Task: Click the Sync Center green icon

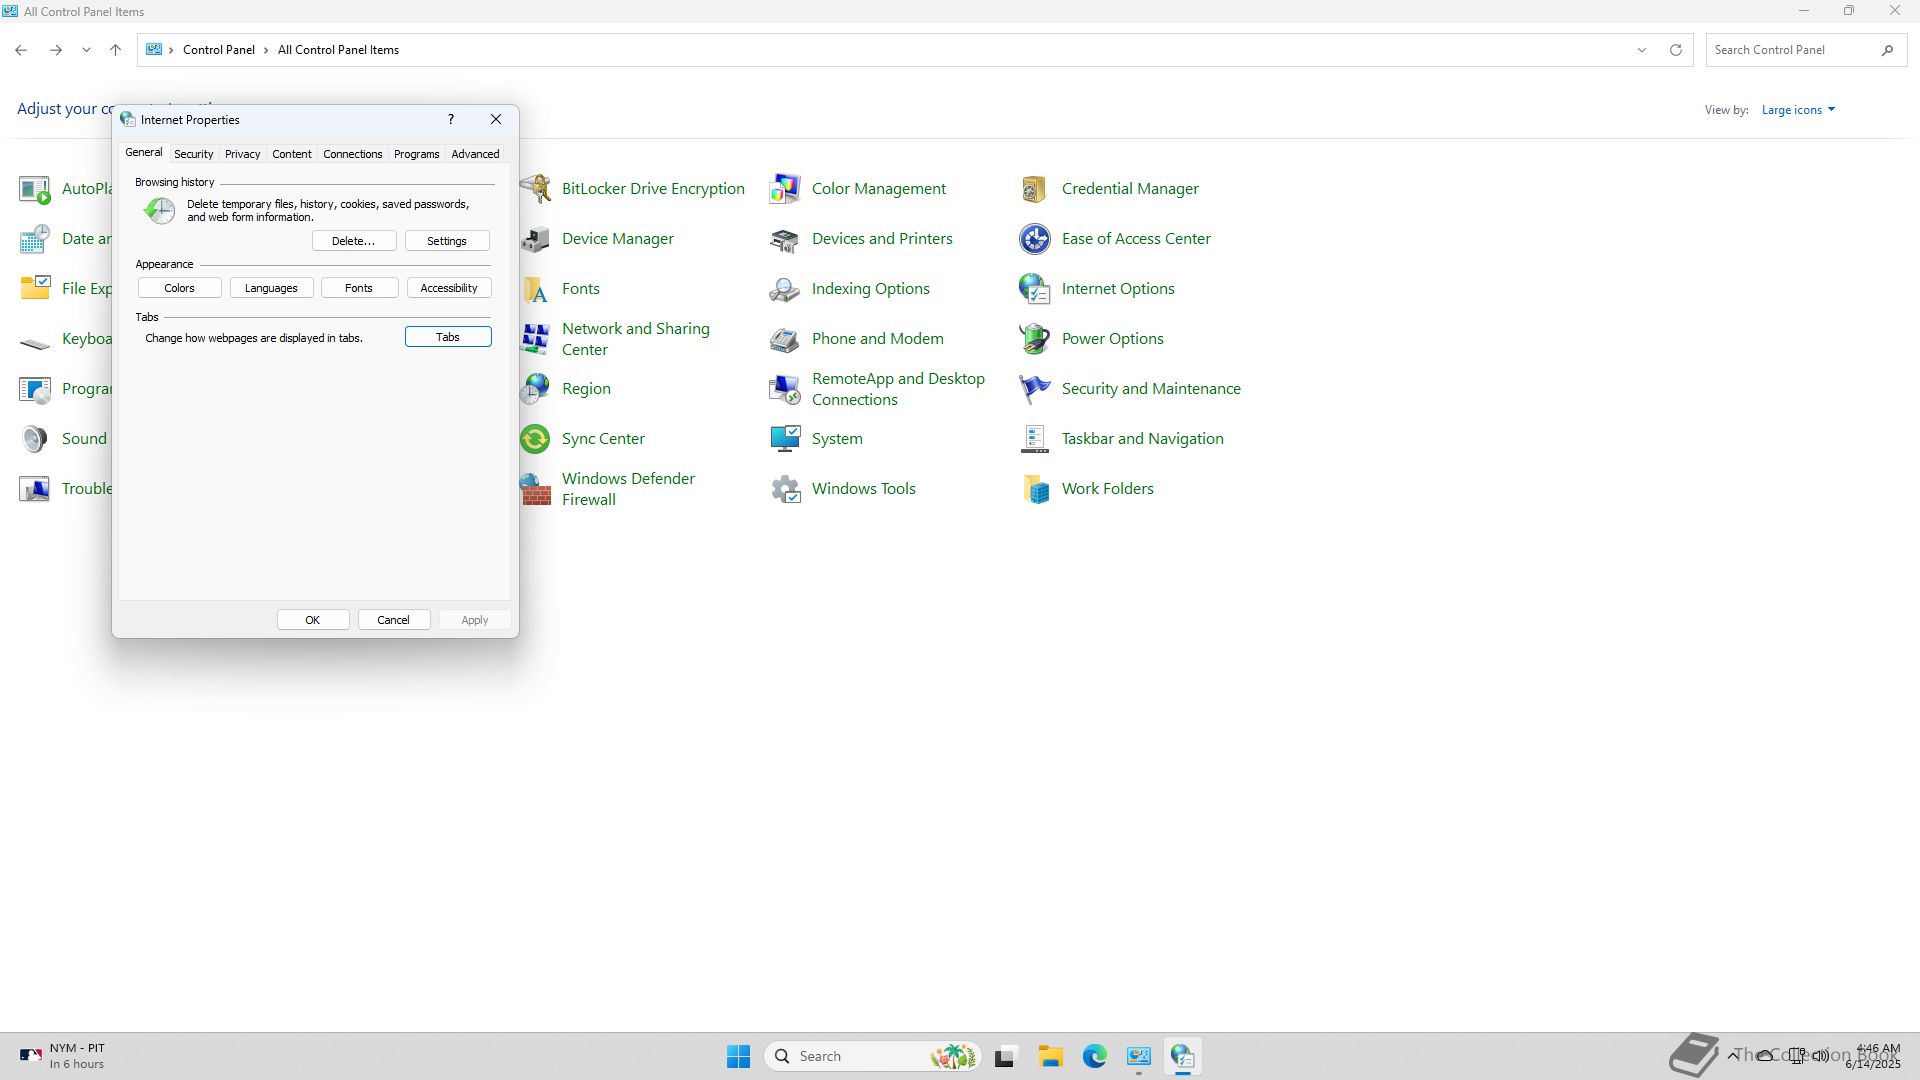Action: [x=535, y=439]
